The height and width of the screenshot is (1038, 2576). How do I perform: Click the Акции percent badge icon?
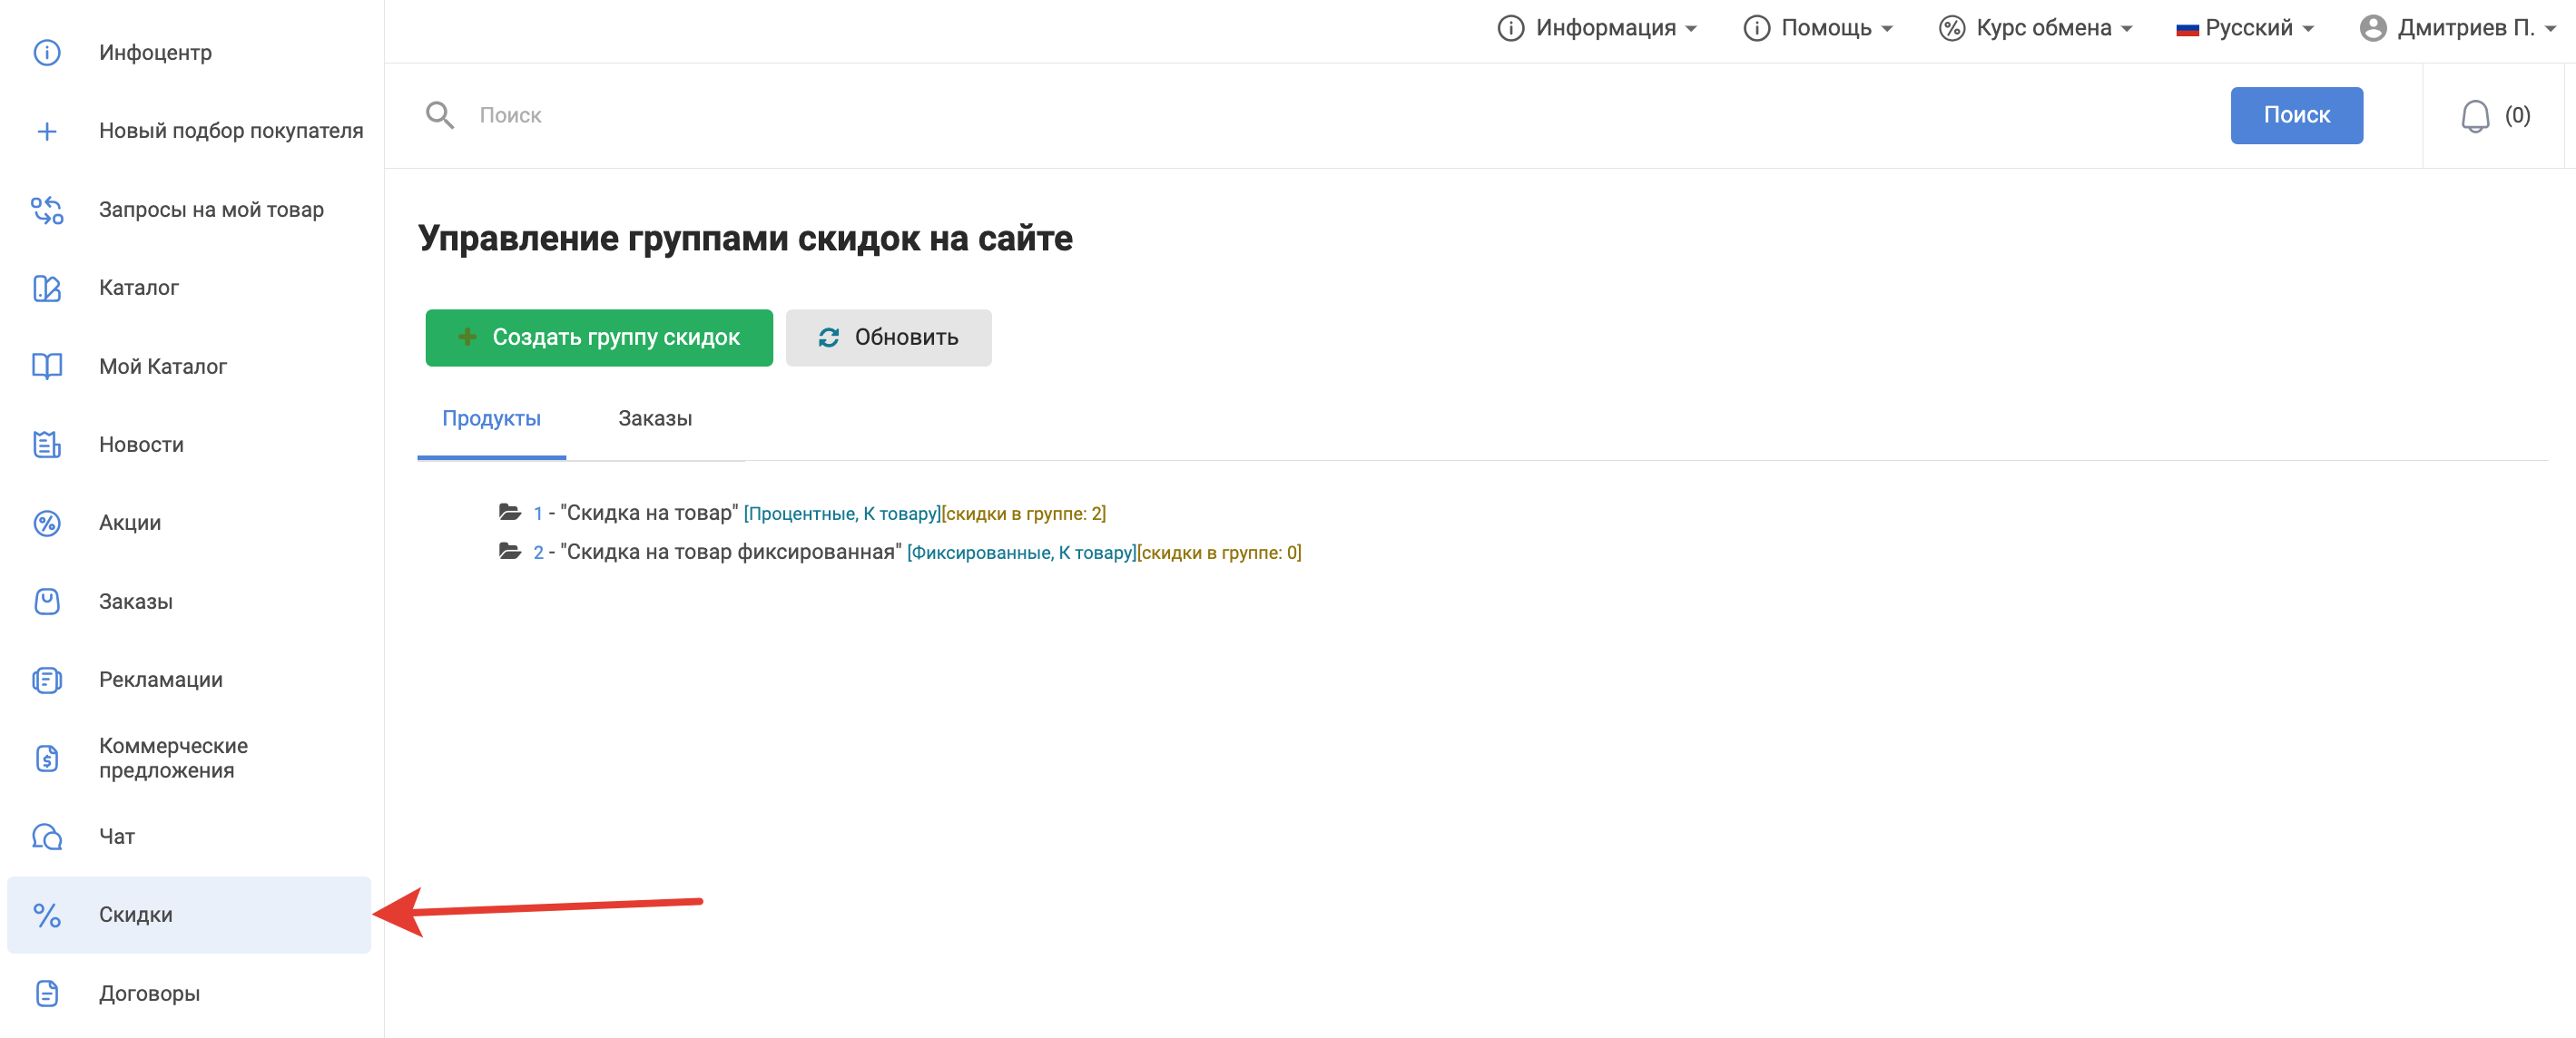point(47,523)
